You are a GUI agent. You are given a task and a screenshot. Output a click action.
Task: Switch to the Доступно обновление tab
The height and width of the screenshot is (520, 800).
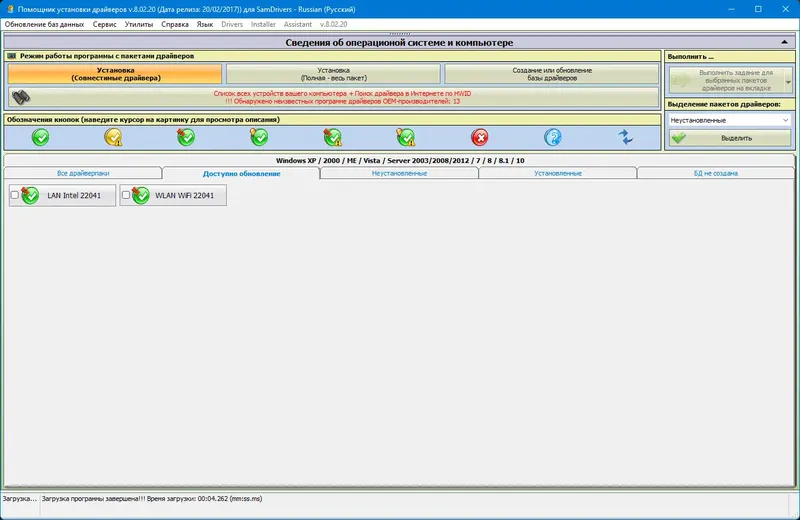coord(241,174)
